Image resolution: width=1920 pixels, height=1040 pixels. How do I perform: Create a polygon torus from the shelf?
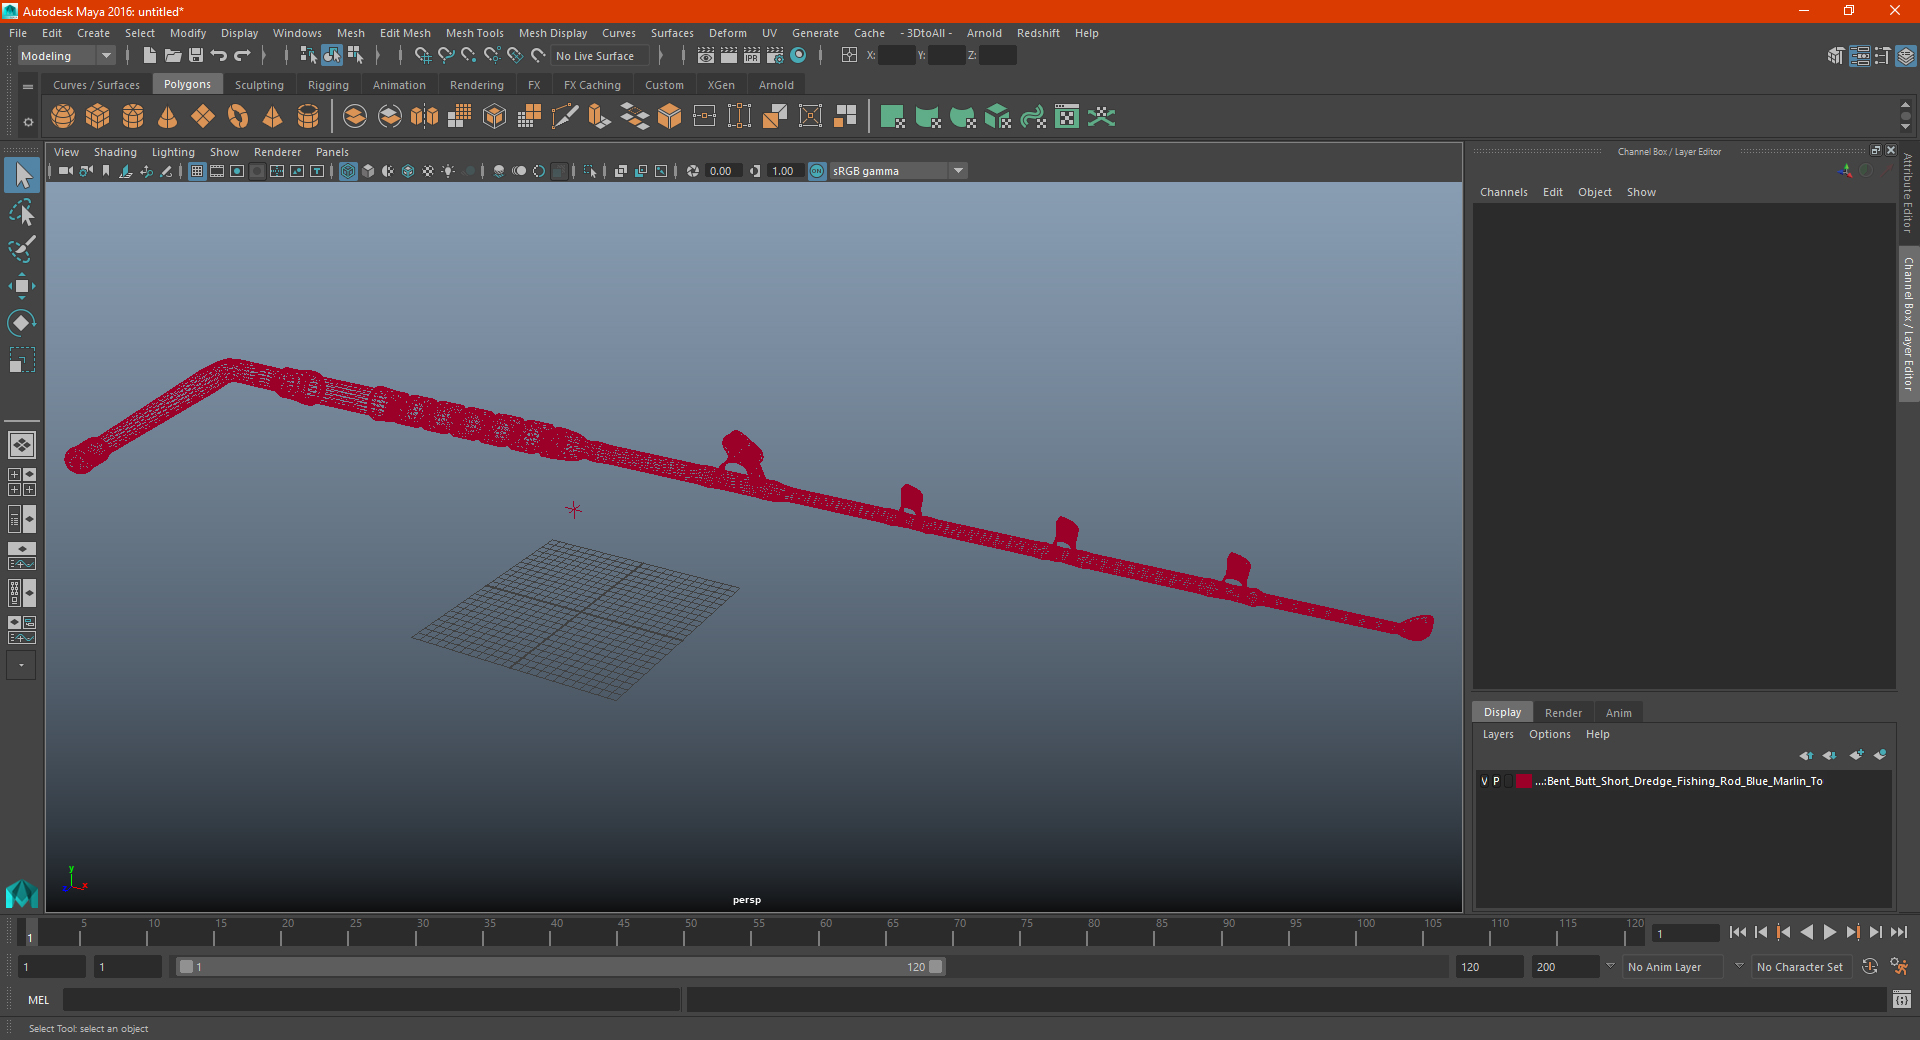[x=238, y=117]
